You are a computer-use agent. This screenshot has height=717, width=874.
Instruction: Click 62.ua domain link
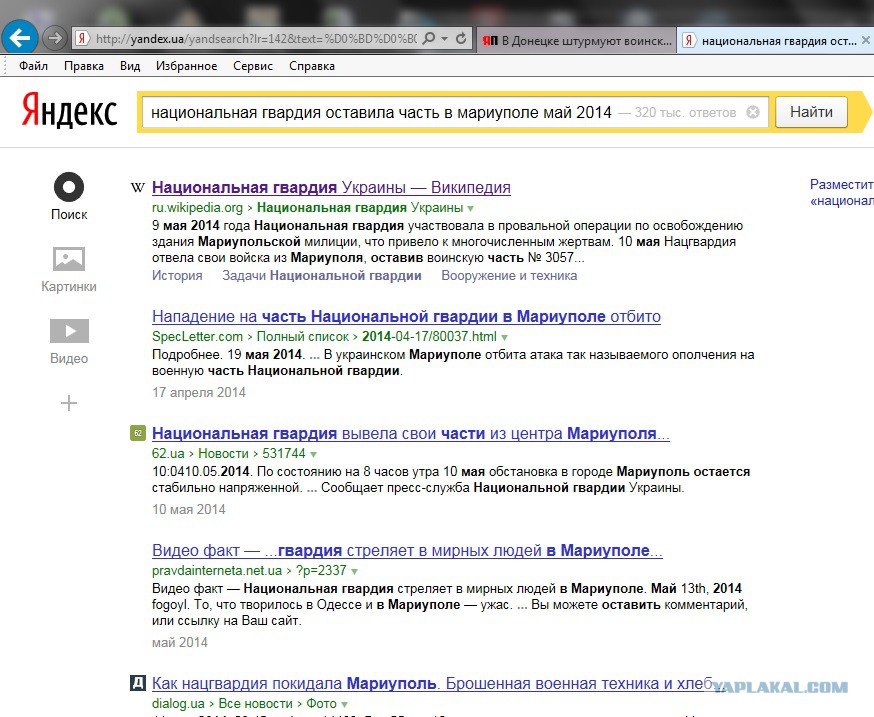coord(168,454)
